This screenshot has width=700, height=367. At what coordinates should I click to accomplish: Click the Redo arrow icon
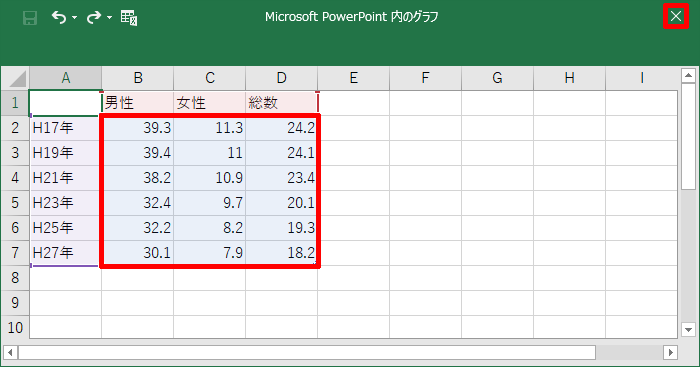coord(94,17)
